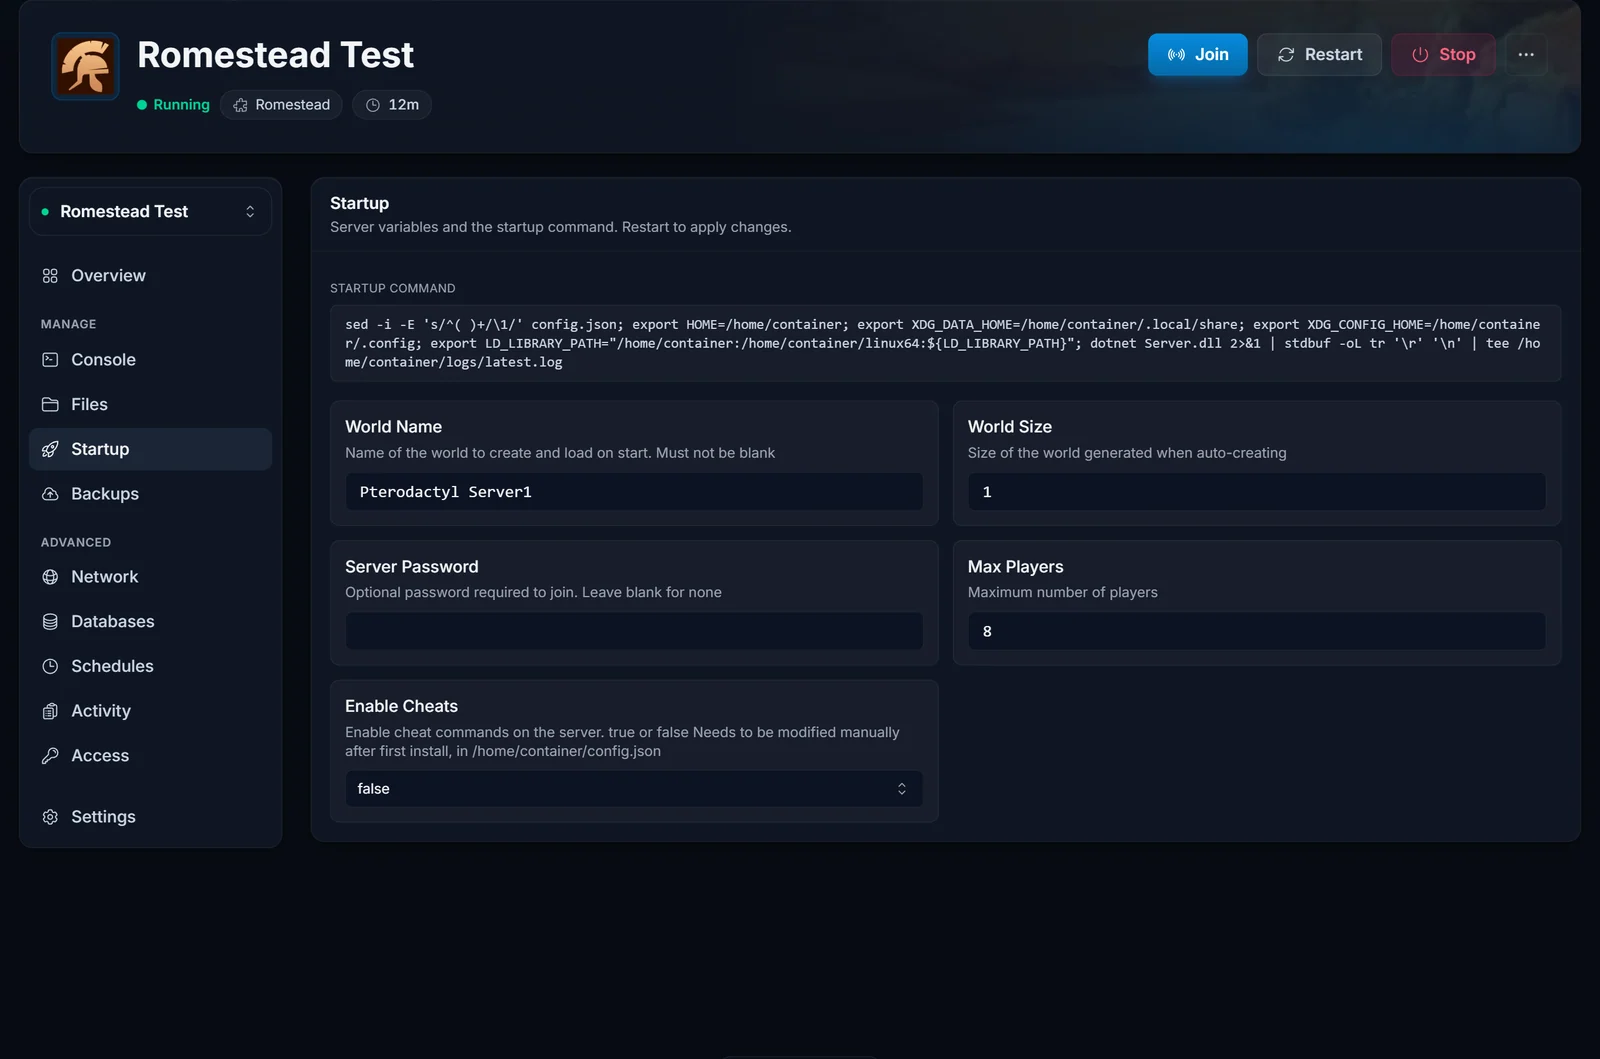
Task: Click the startup command text box
Action: (x=945, y=343)
